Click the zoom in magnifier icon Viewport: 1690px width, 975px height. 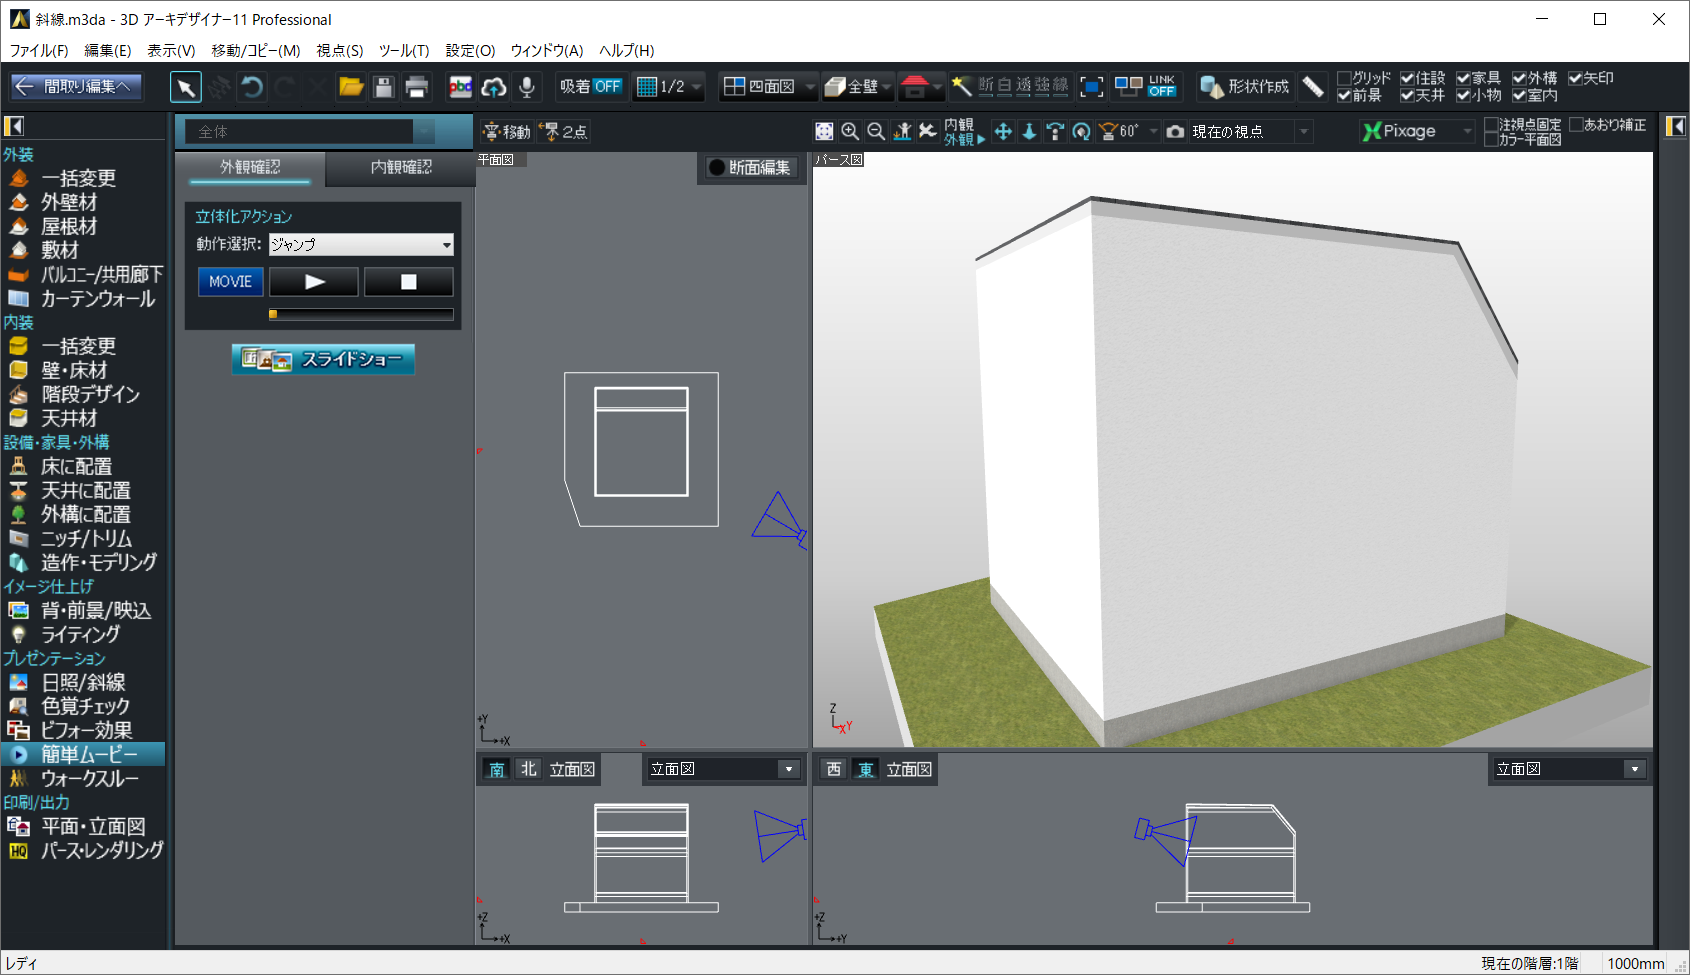pos(850,131)
